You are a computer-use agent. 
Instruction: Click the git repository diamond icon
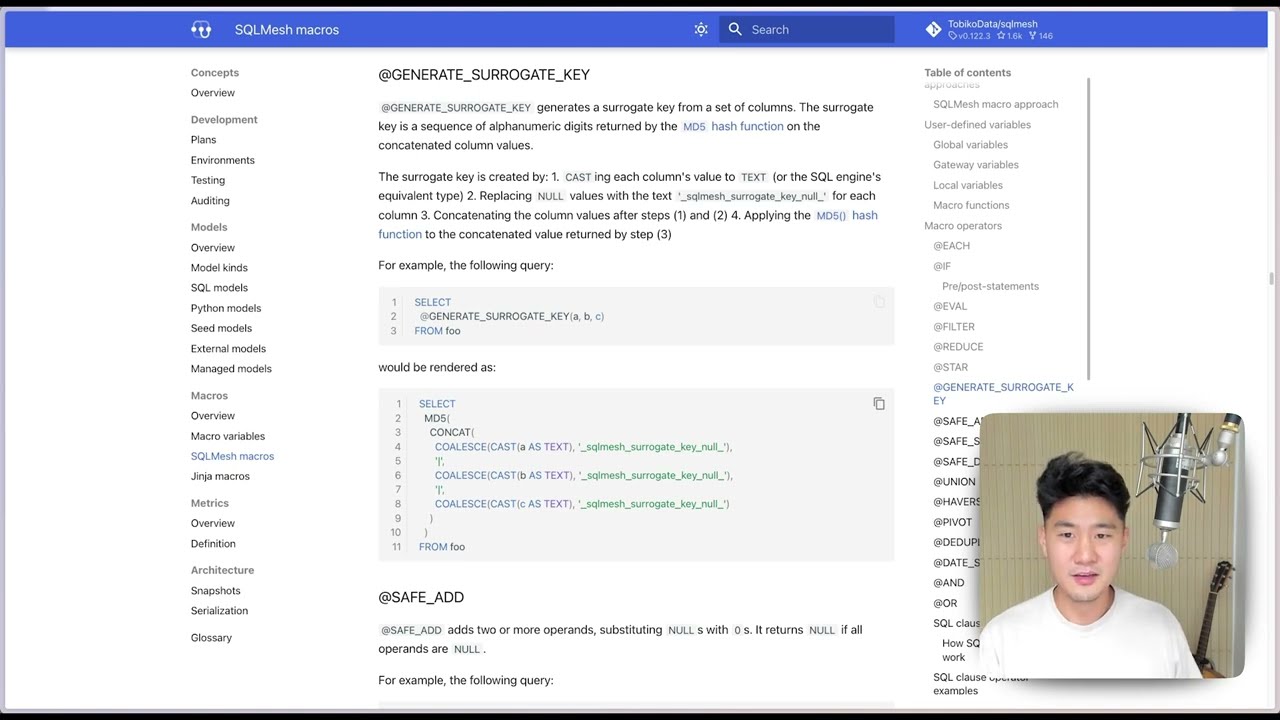click(x=933, y=29)
